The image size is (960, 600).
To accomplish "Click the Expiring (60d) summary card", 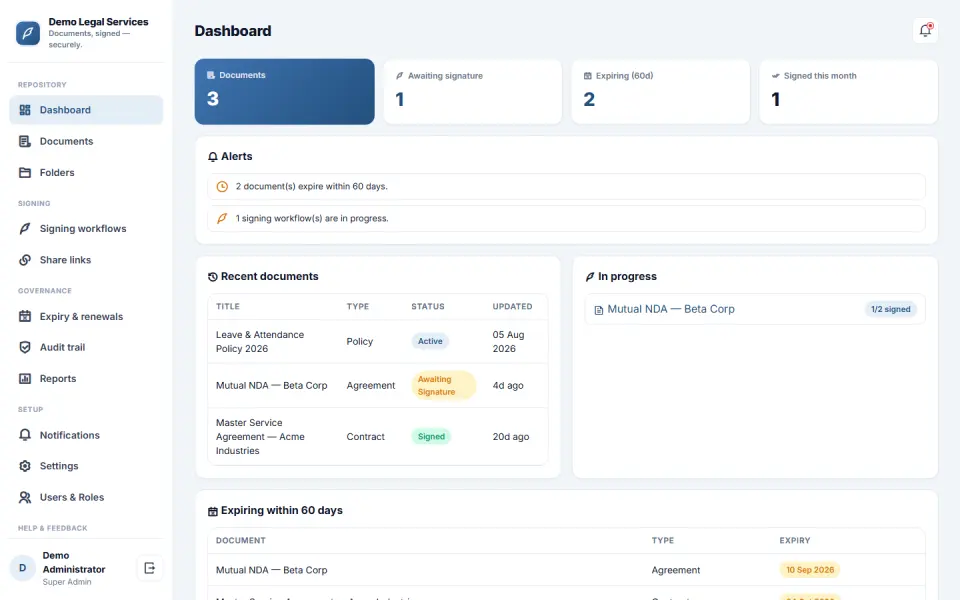I will pos(661,92).
